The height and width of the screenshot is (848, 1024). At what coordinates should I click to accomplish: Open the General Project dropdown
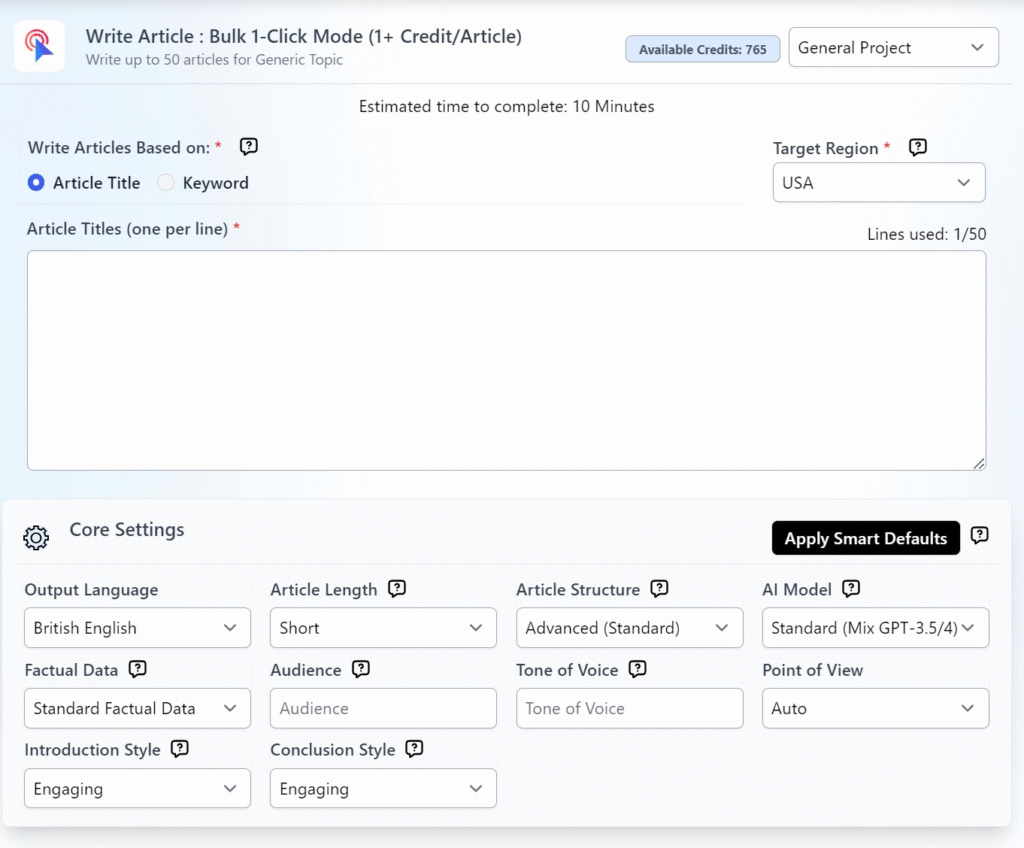[x=893, y=47]
